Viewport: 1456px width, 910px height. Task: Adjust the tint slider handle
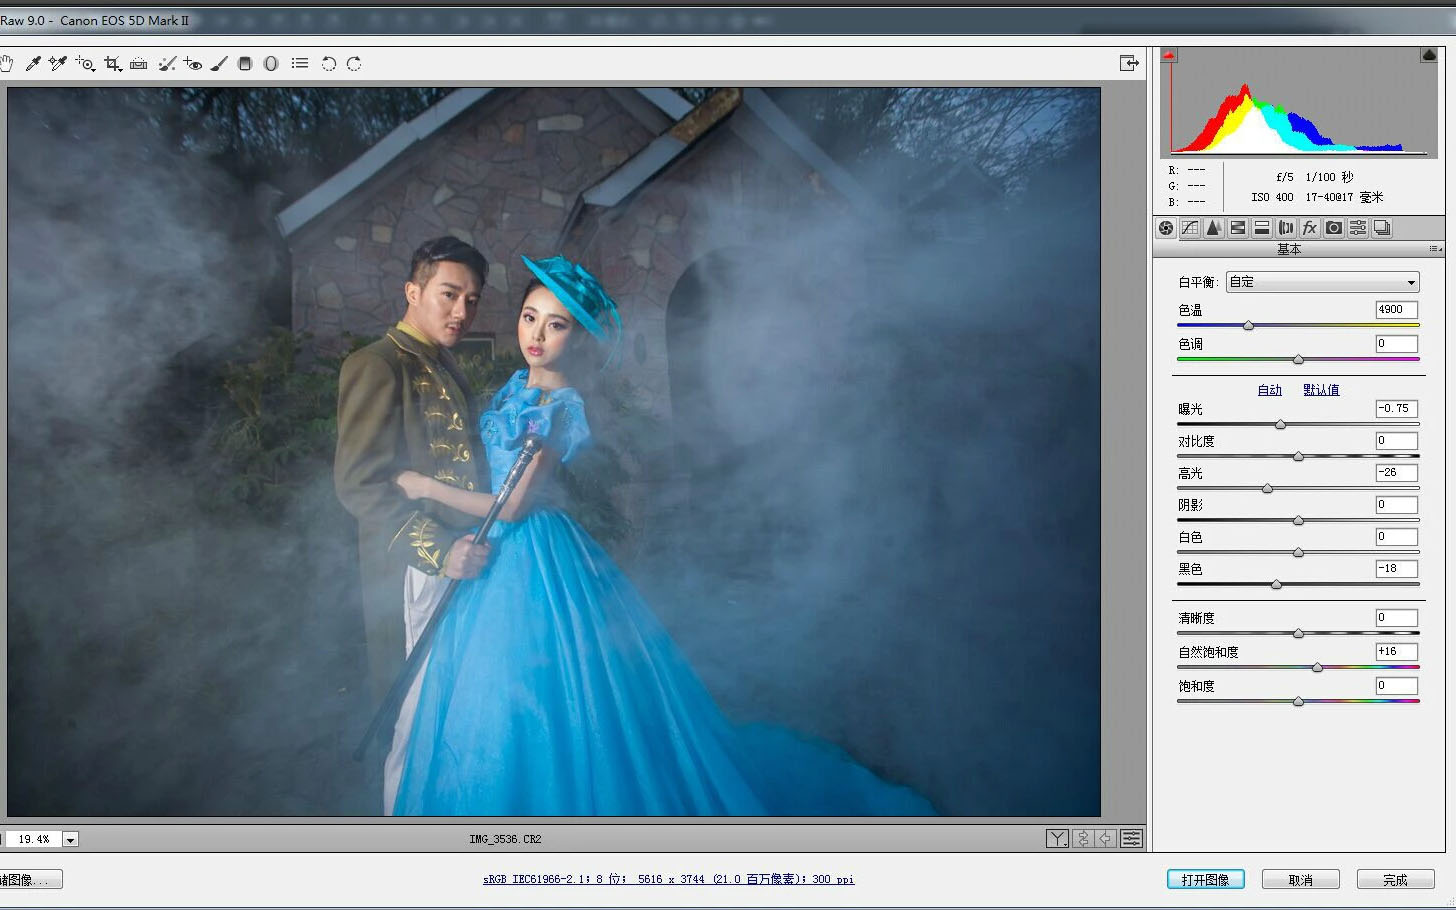pos(1298,360)
